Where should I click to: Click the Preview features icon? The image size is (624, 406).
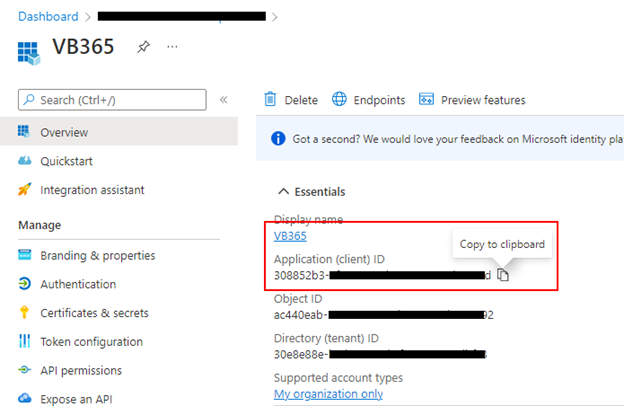pos(426,99)
